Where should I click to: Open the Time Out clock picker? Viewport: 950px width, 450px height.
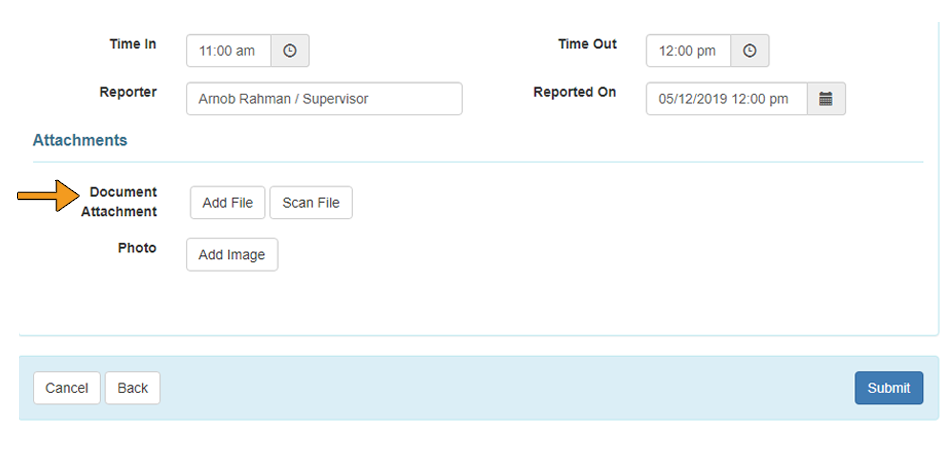(749, 51)
